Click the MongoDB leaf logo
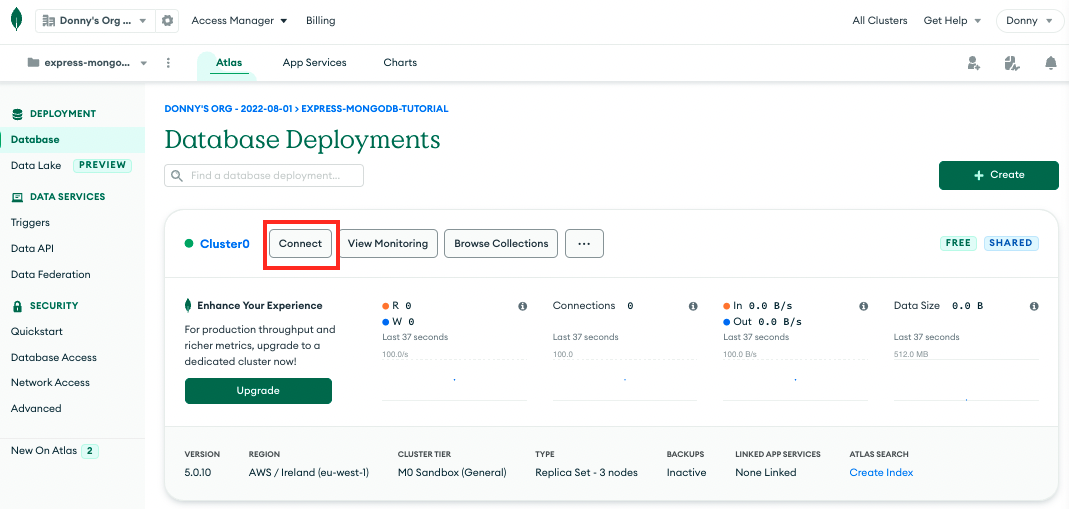Viewport: 1069px width, 509px height. click(16, 20)
